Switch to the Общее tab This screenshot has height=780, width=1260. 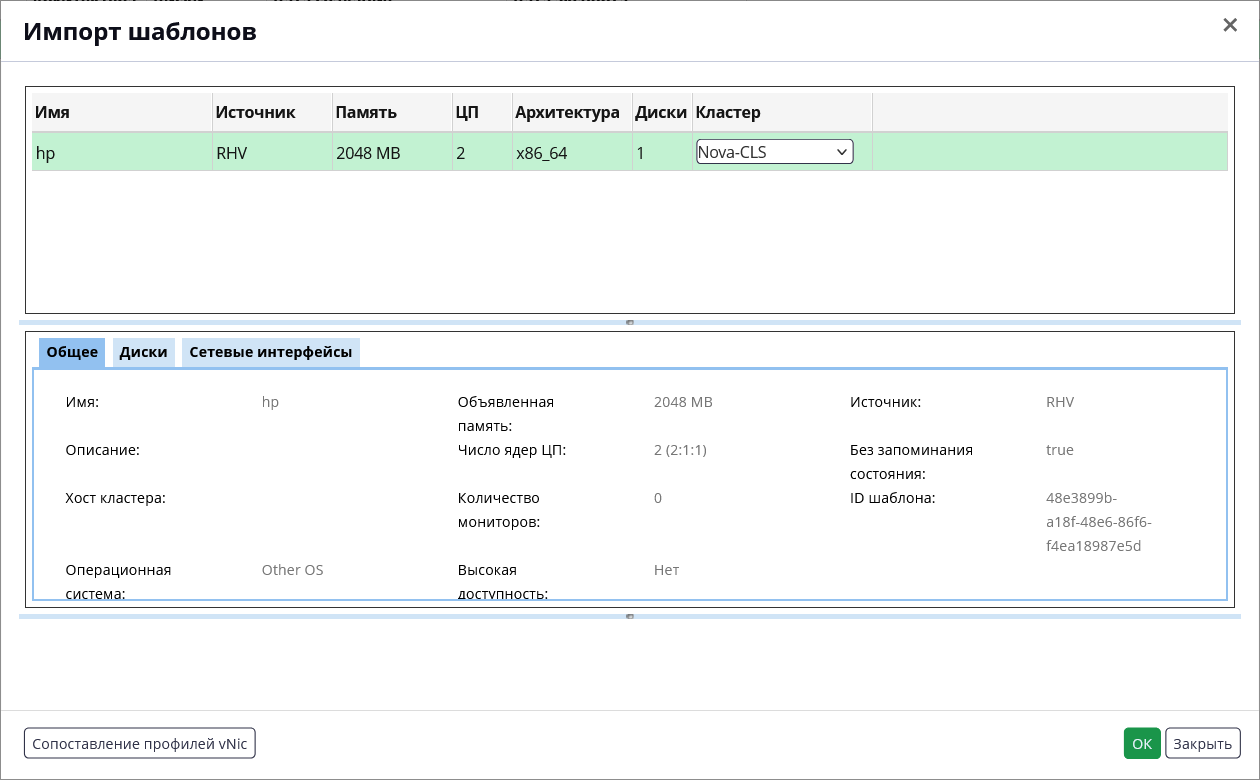(72, 352)
